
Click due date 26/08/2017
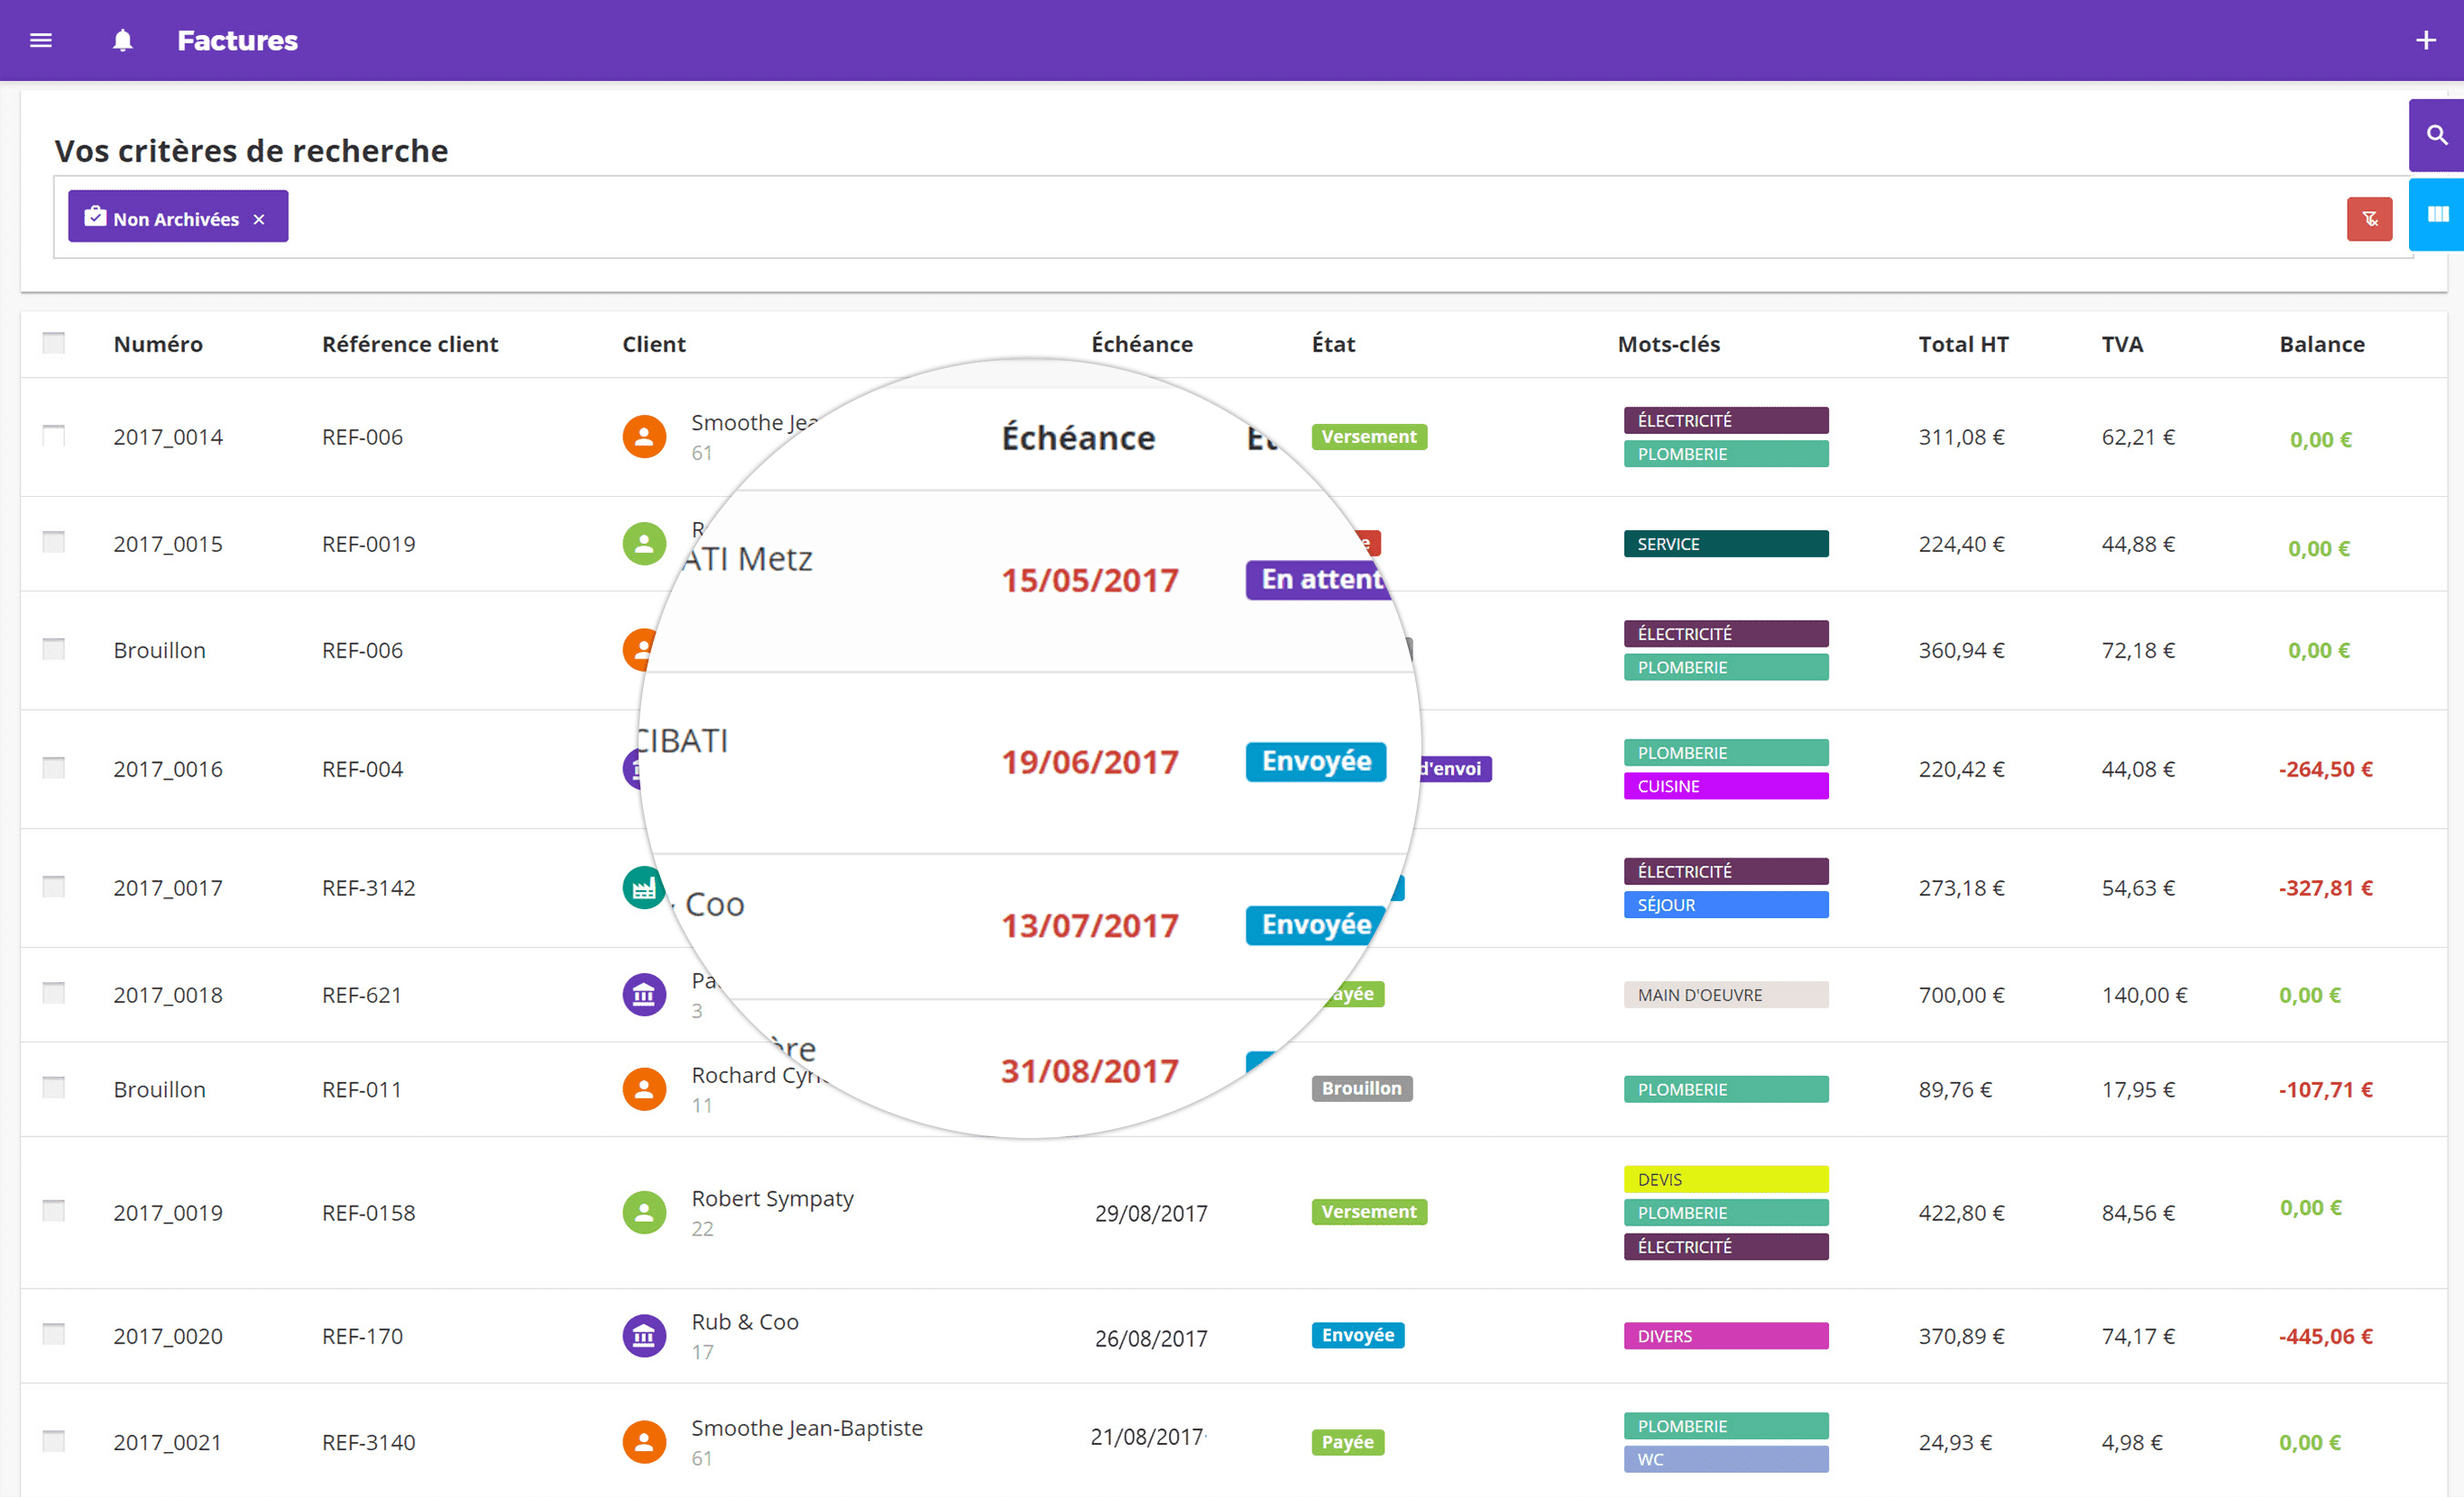[x=1151, y=1338]
